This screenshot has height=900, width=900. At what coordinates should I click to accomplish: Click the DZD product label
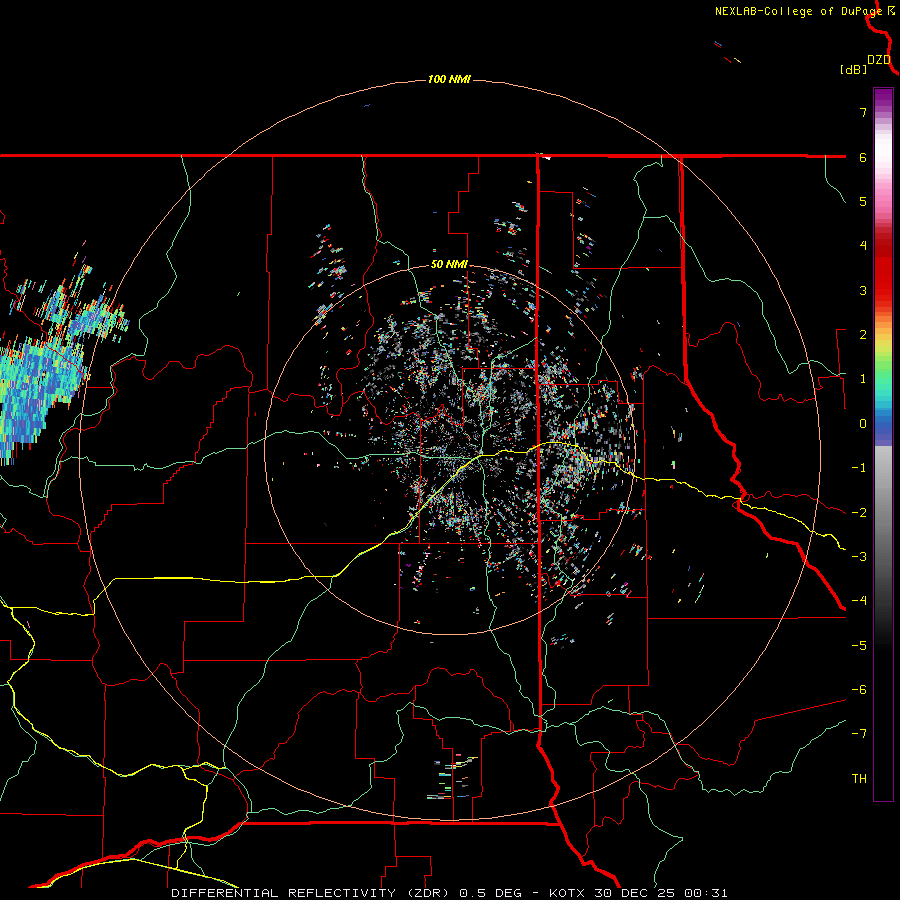point(879,60)
